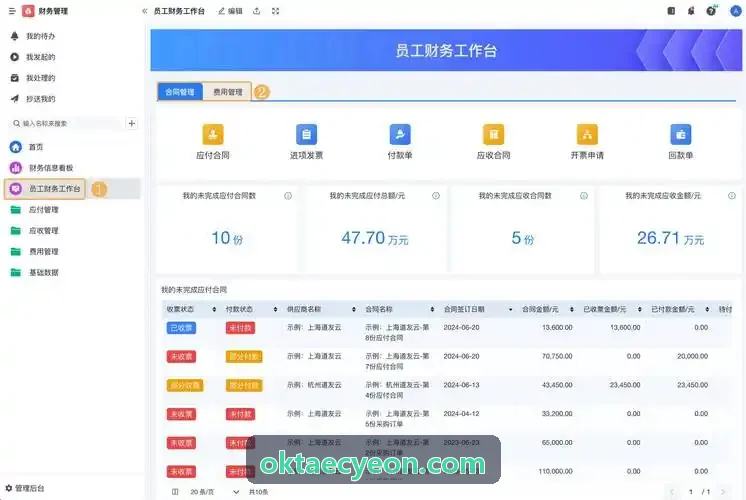Focus the 输入名称来搜索 search field
The height and width of the screenshot is (500, 746).
66,123
